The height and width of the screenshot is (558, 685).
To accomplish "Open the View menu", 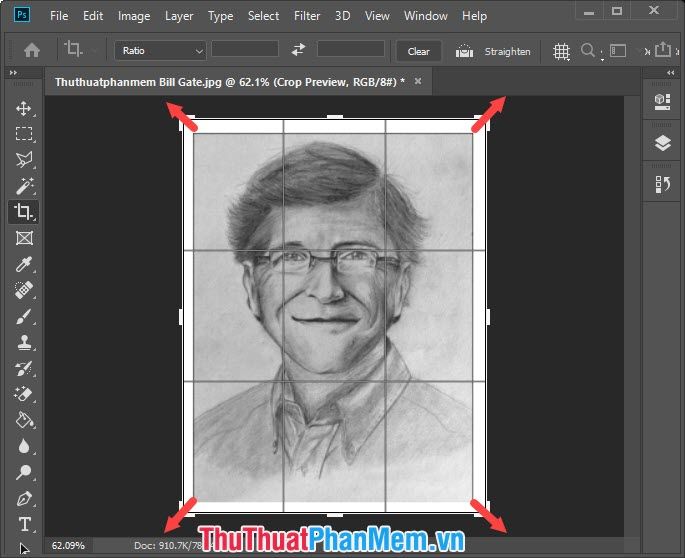I will click(x=377, y=16).
